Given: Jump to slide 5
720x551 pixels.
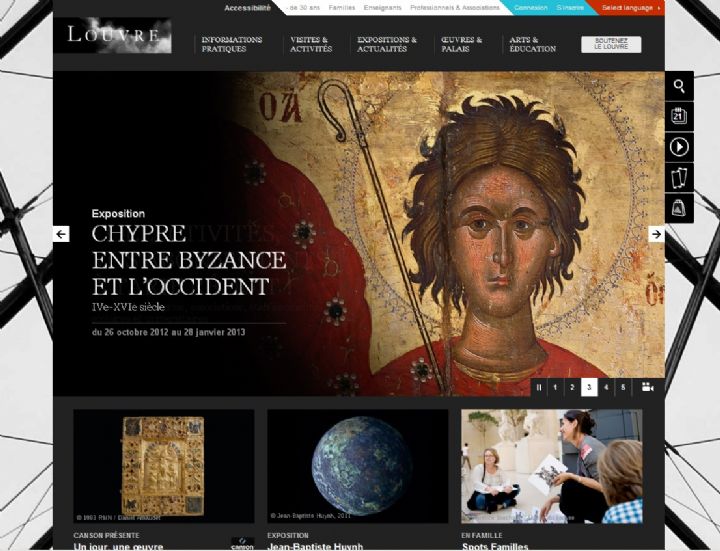Looking at the screenshot, I should (x=623, y=388).
